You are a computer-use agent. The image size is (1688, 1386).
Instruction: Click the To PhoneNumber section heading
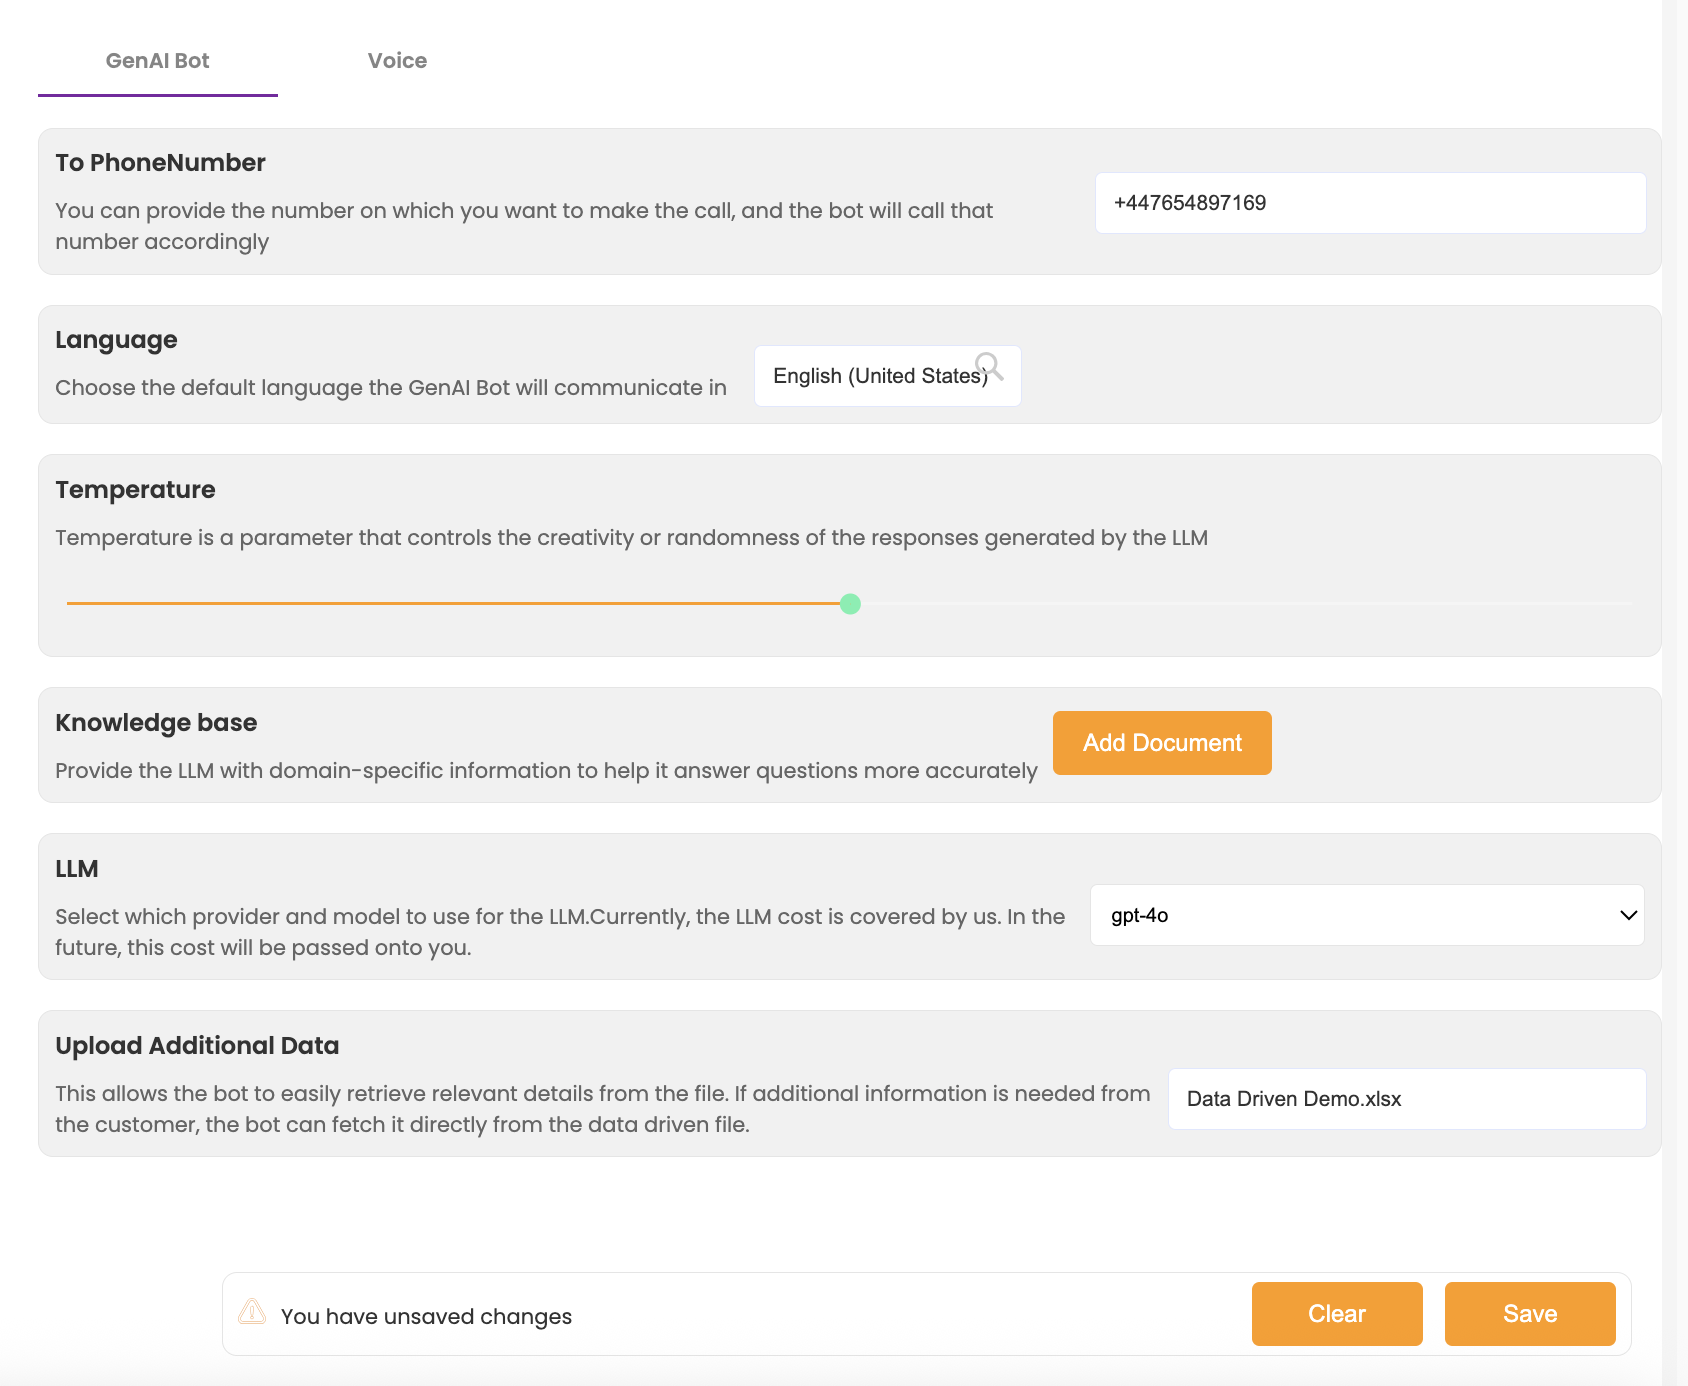pyautogui.click(x=160, y=163)
